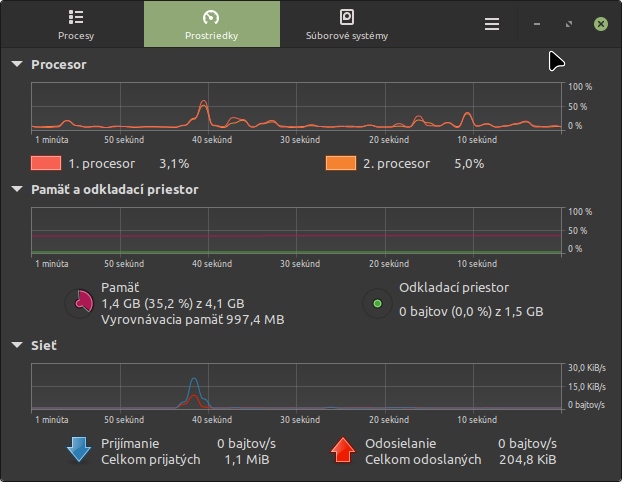Switch to the Procesy tab
The height and width of the screenshot is (482, 622).
[x=76, y=24]
